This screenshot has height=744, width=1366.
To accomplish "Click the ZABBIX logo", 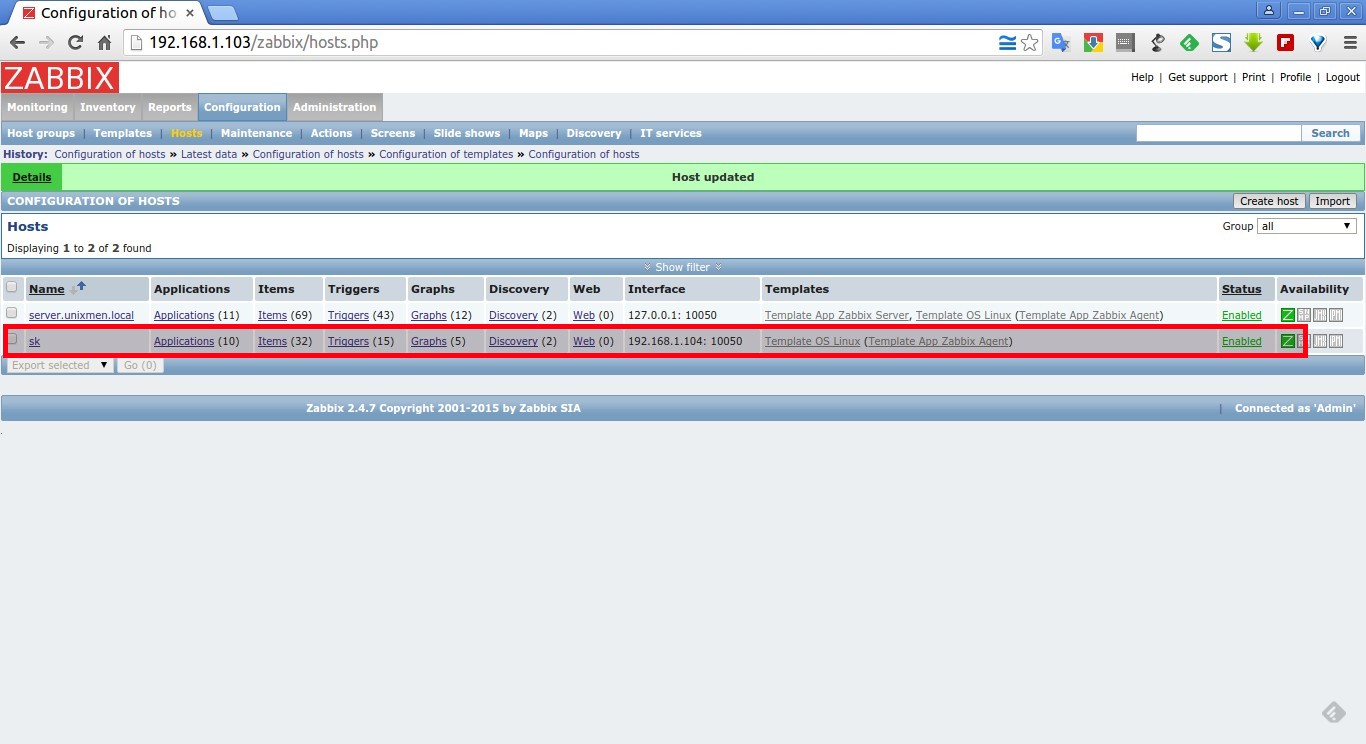I will (60, 78).
